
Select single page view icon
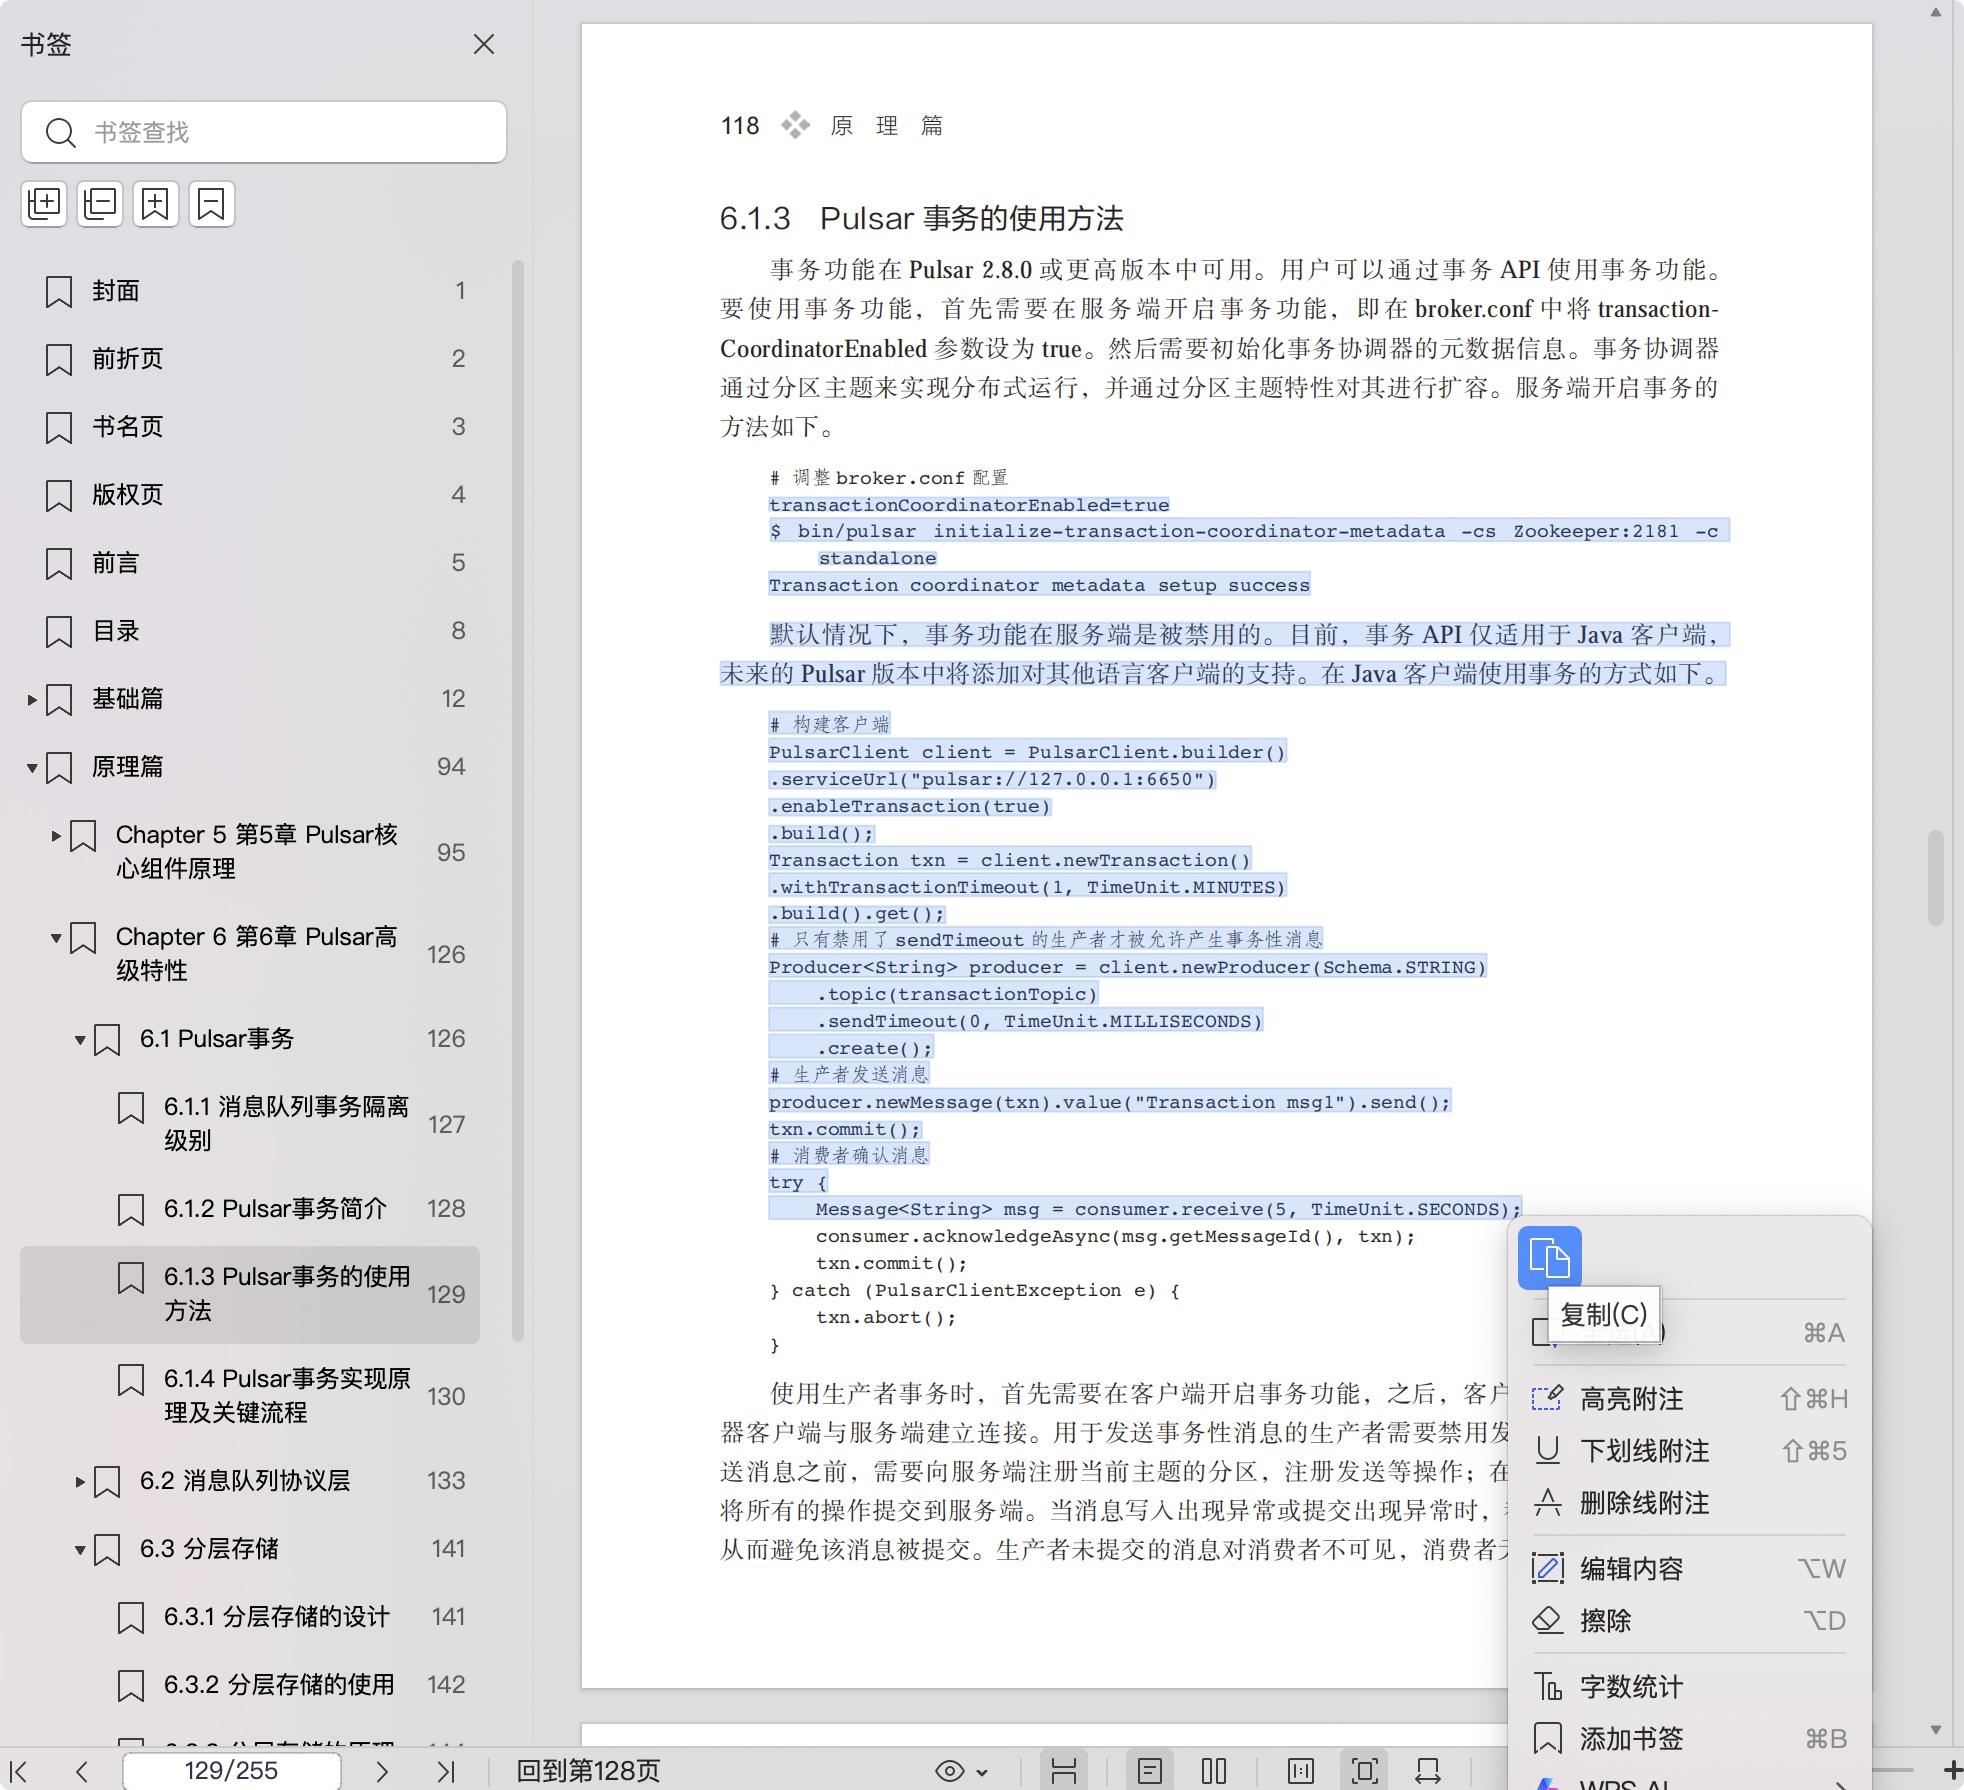point(1150,1771)
